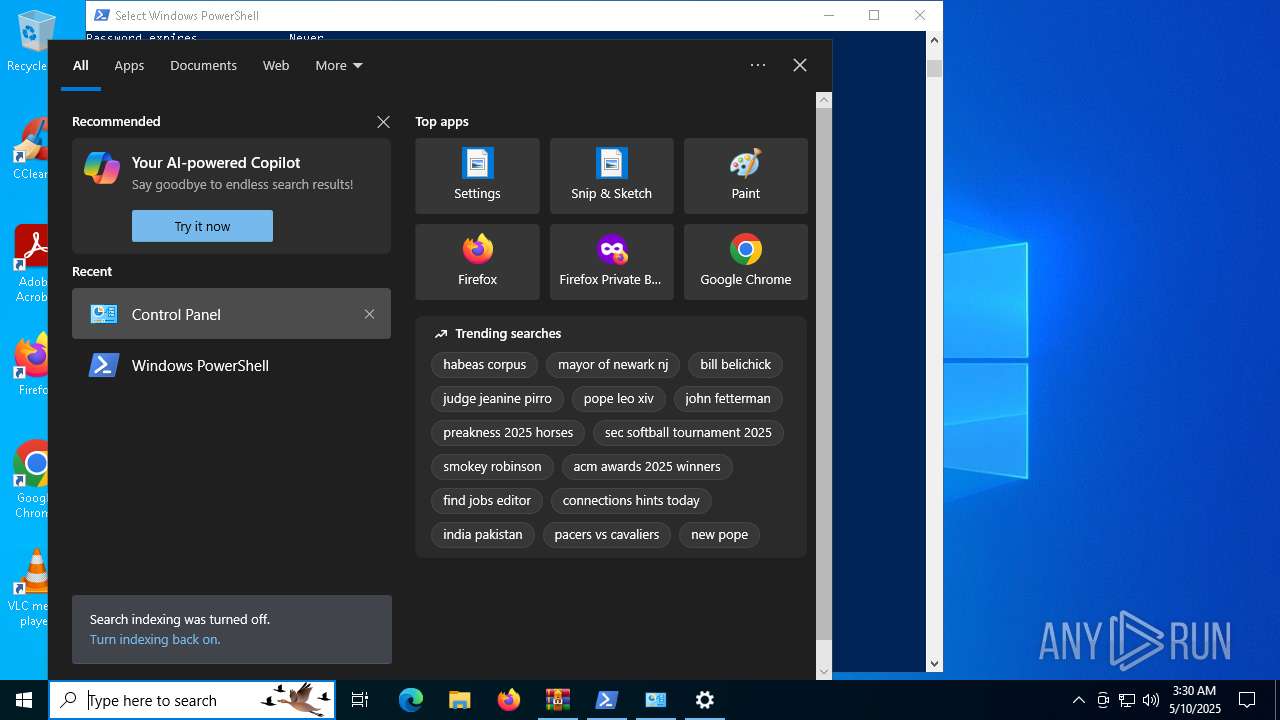Open the notification center icon
The image size is (1280, 720).
point(1247,700)
